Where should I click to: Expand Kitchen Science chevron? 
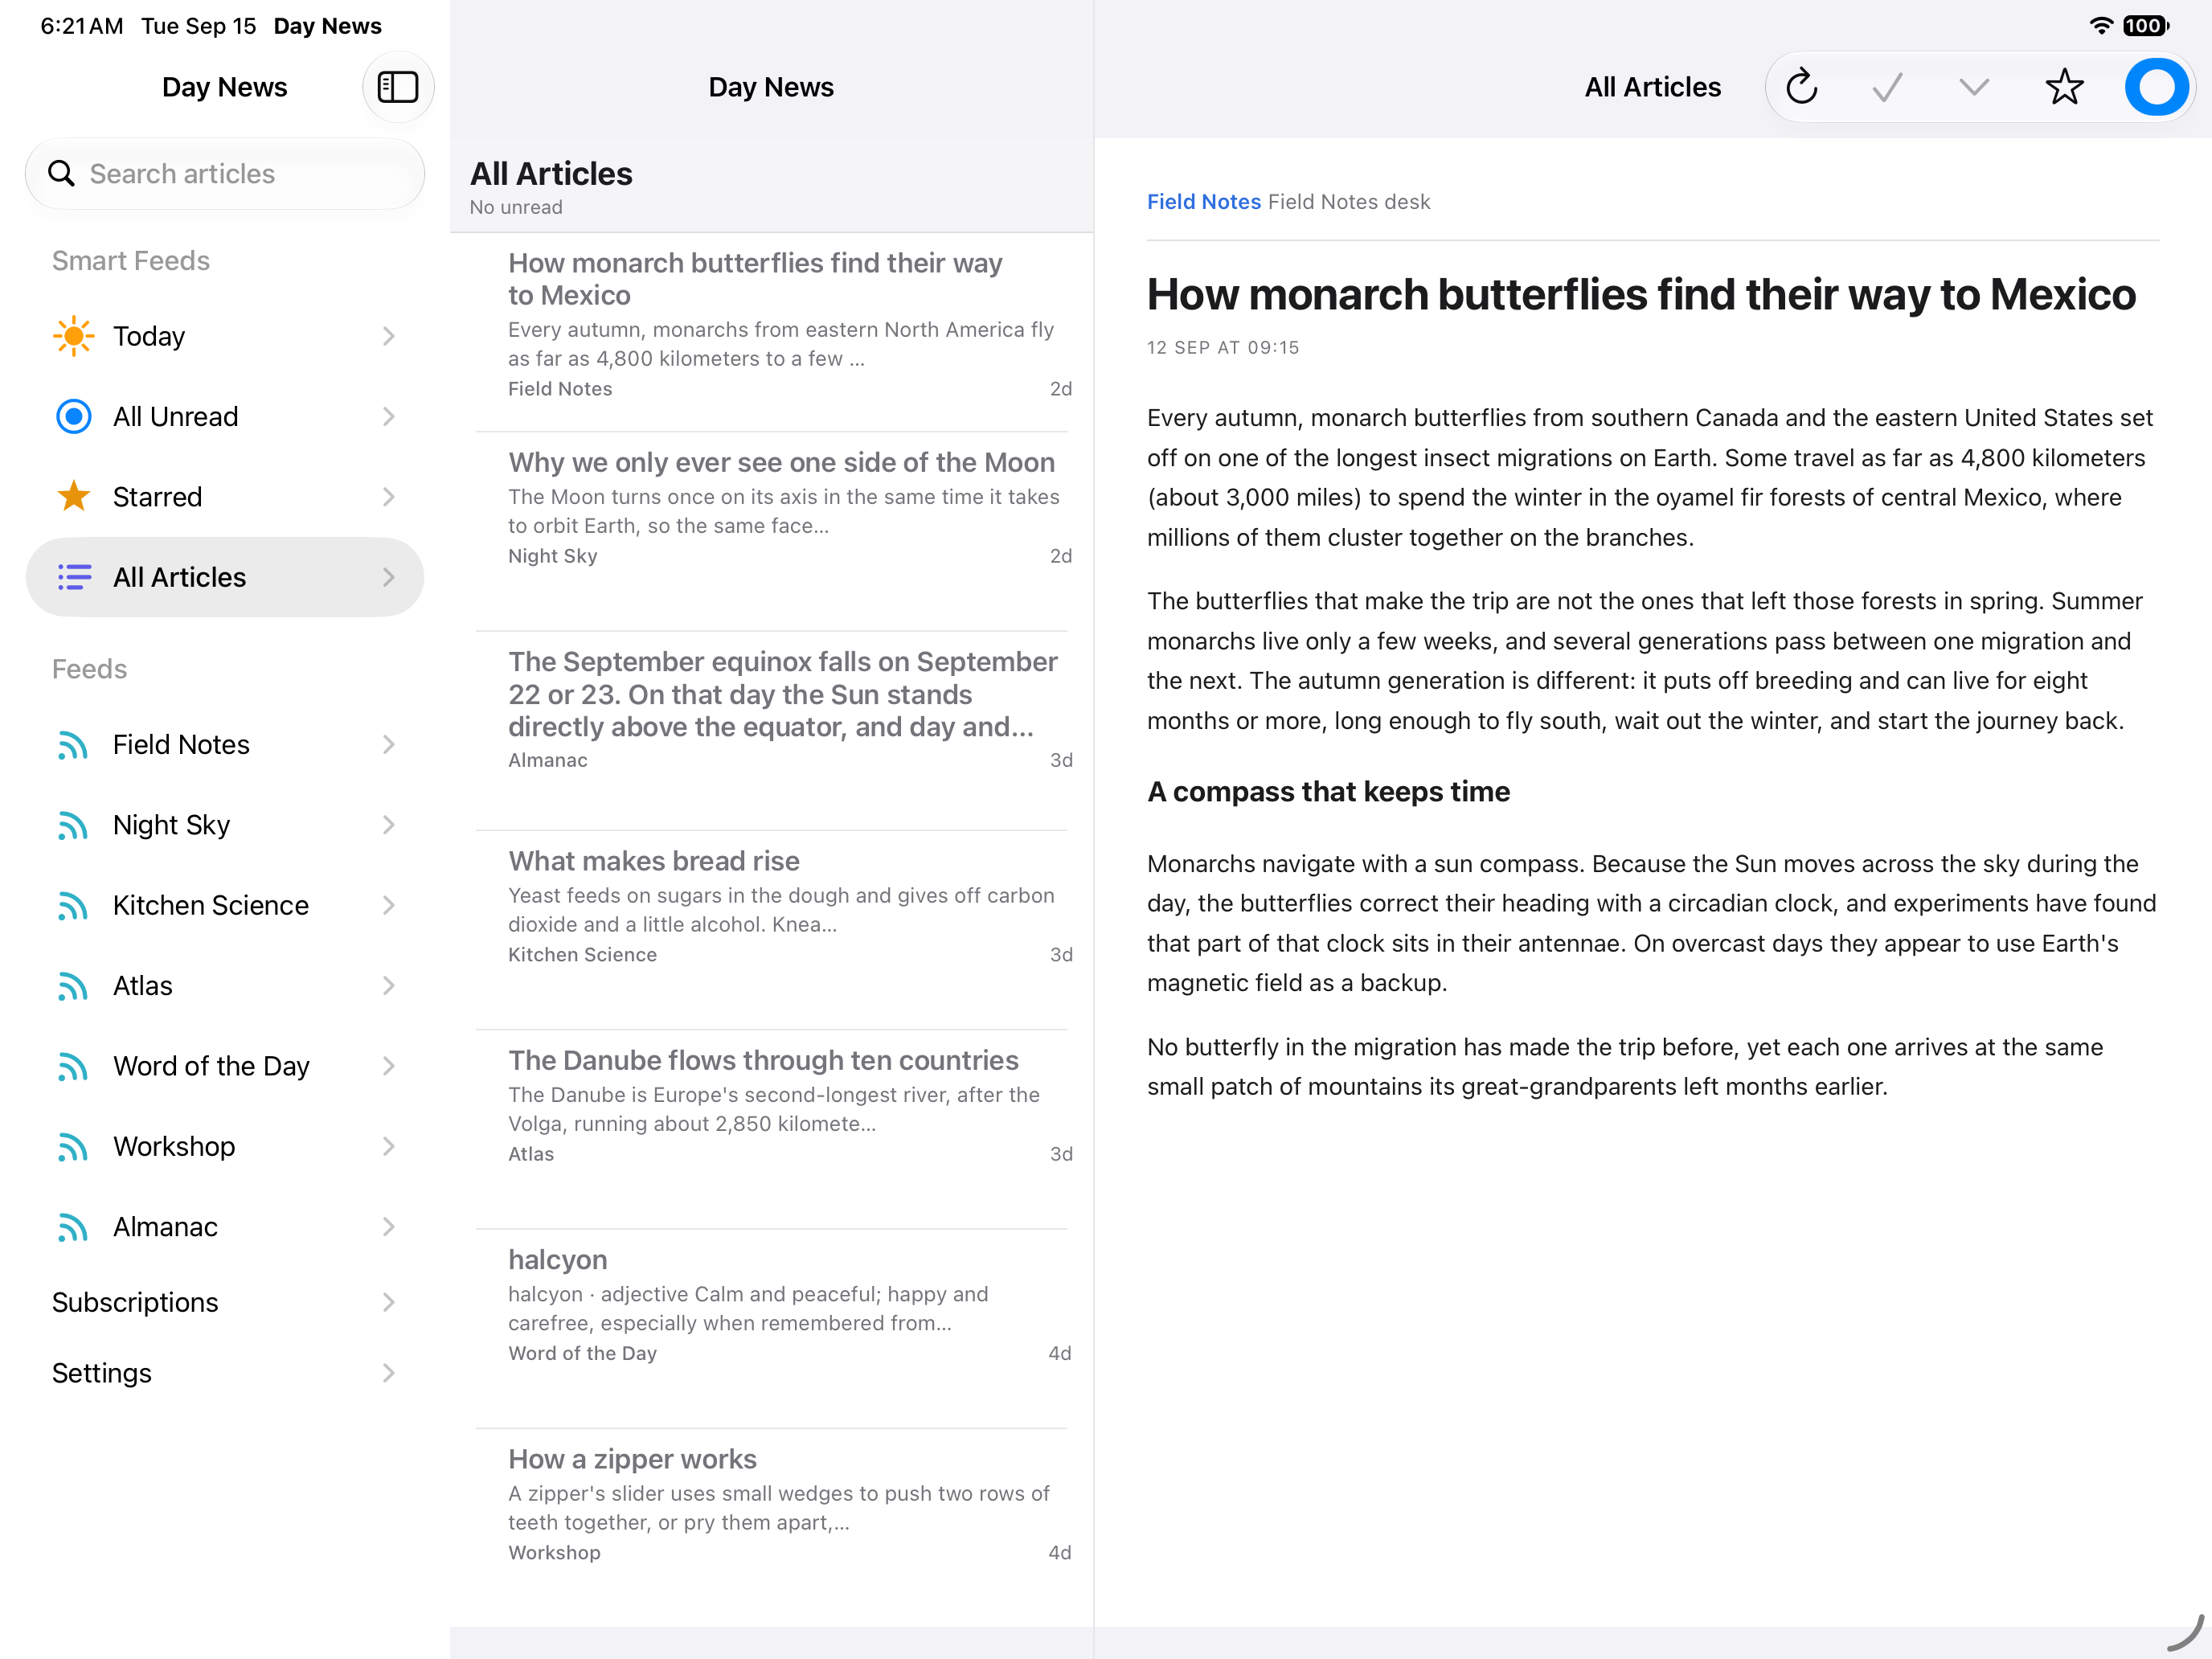coord(389,906)
